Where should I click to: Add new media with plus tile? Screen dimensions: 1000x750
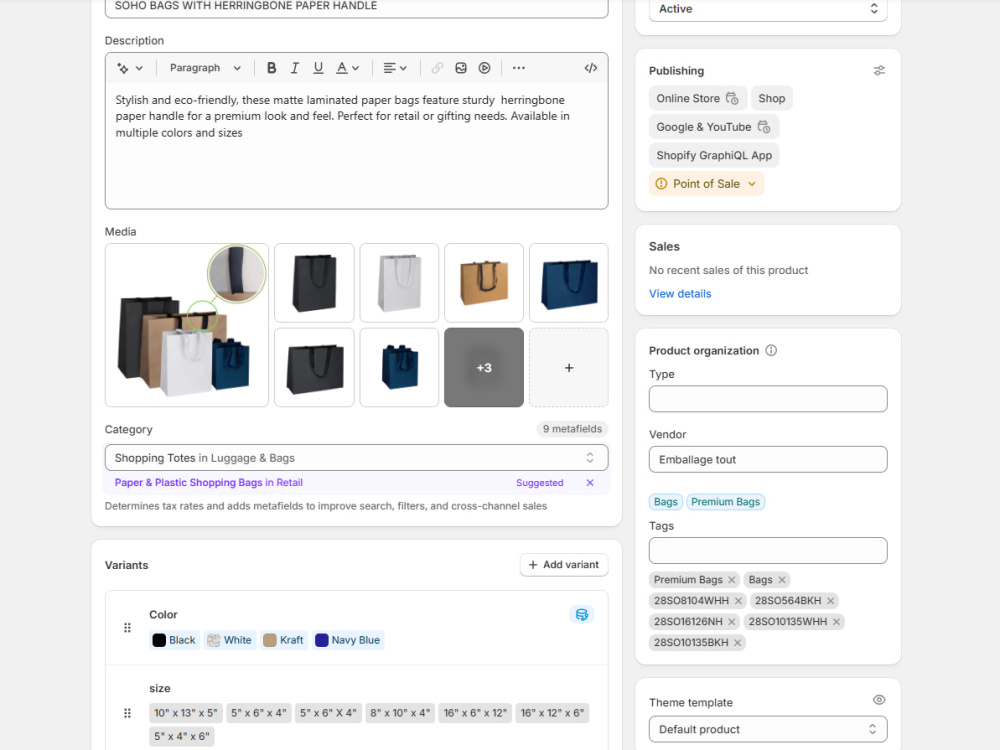click(x=569, y=367)
